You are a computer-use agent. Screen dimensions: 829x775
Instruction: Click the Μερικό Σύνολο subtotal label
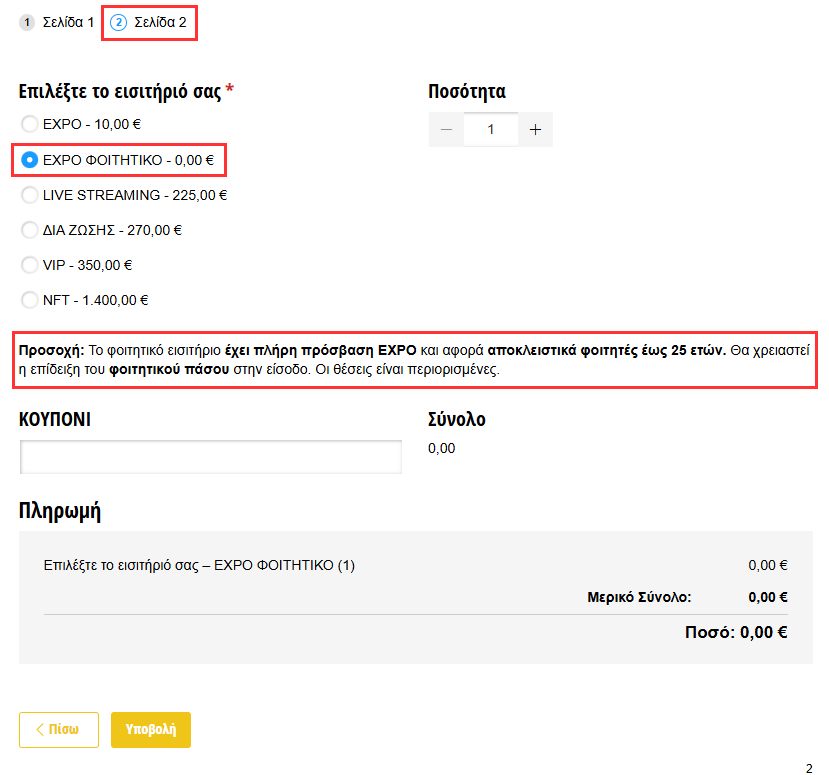[x=639, y=598]
